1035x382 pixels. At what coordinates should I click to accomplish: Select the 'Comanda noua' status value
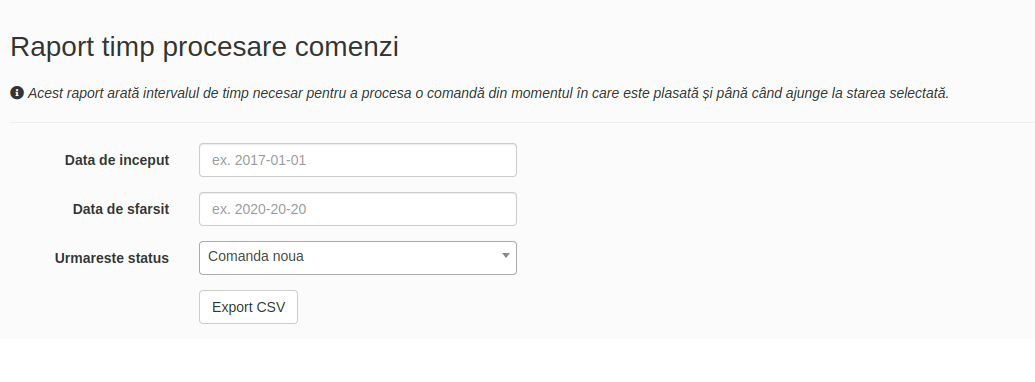point(256,257)
